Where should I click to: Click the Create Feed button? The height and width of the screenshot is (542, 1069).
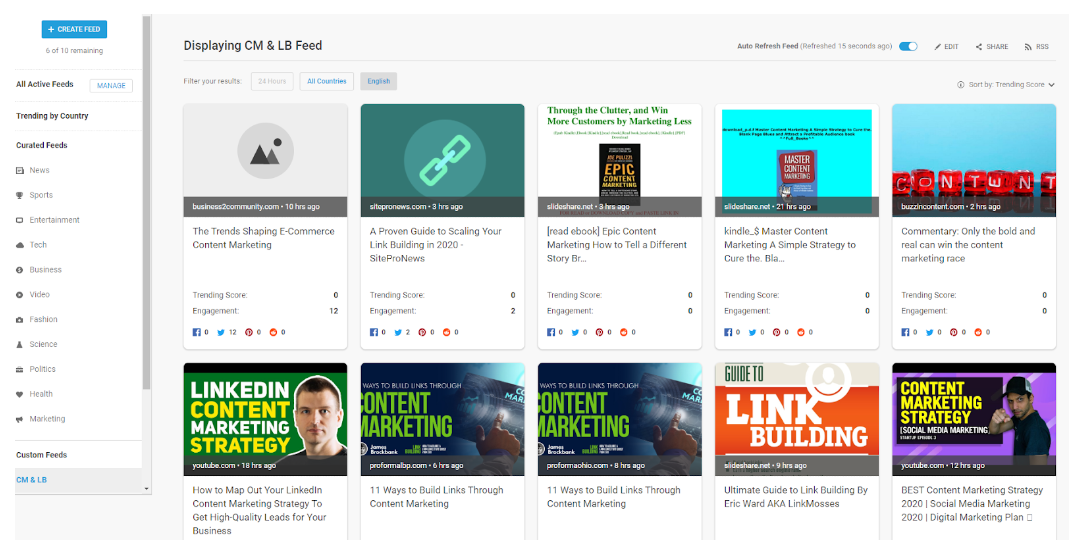[74, 29]
